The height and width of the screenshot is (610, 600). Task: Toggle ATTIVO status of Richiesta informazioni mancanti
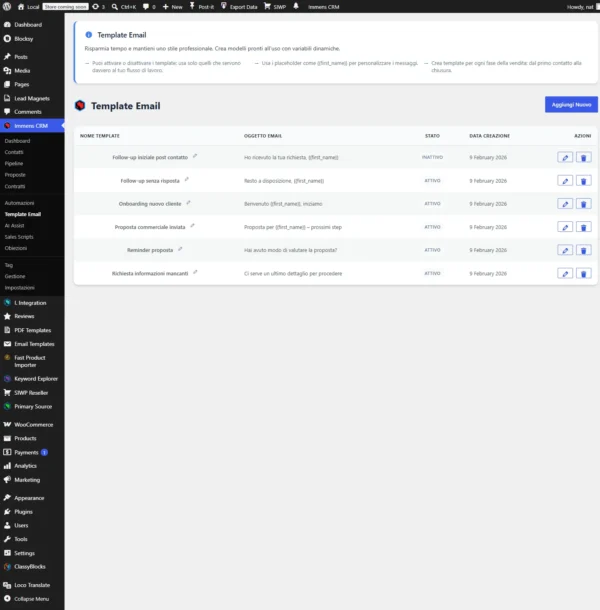pyautogui.click(x=432, y=273)
